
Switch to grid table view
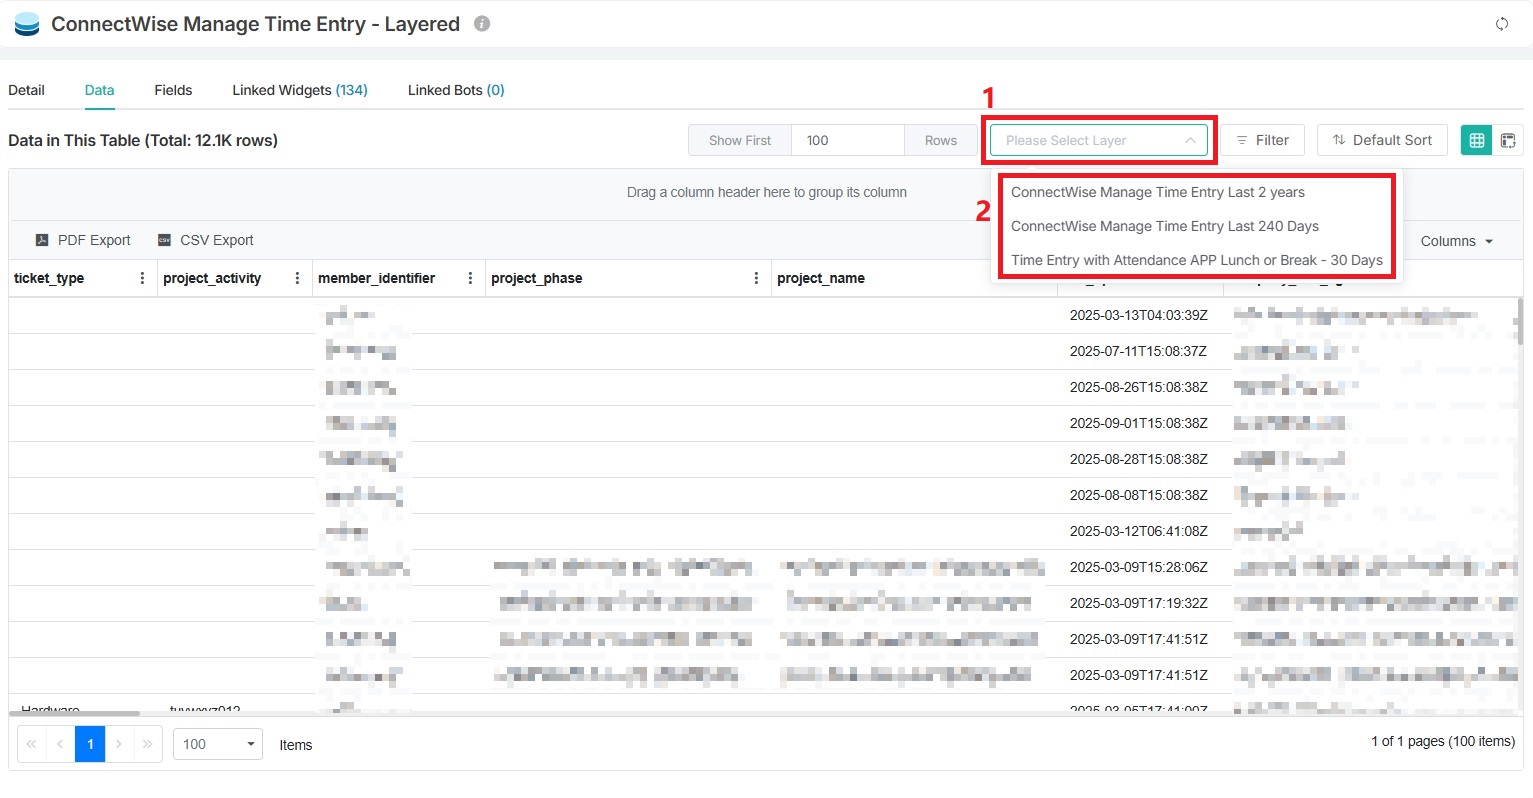click(x=1476, y=141)
